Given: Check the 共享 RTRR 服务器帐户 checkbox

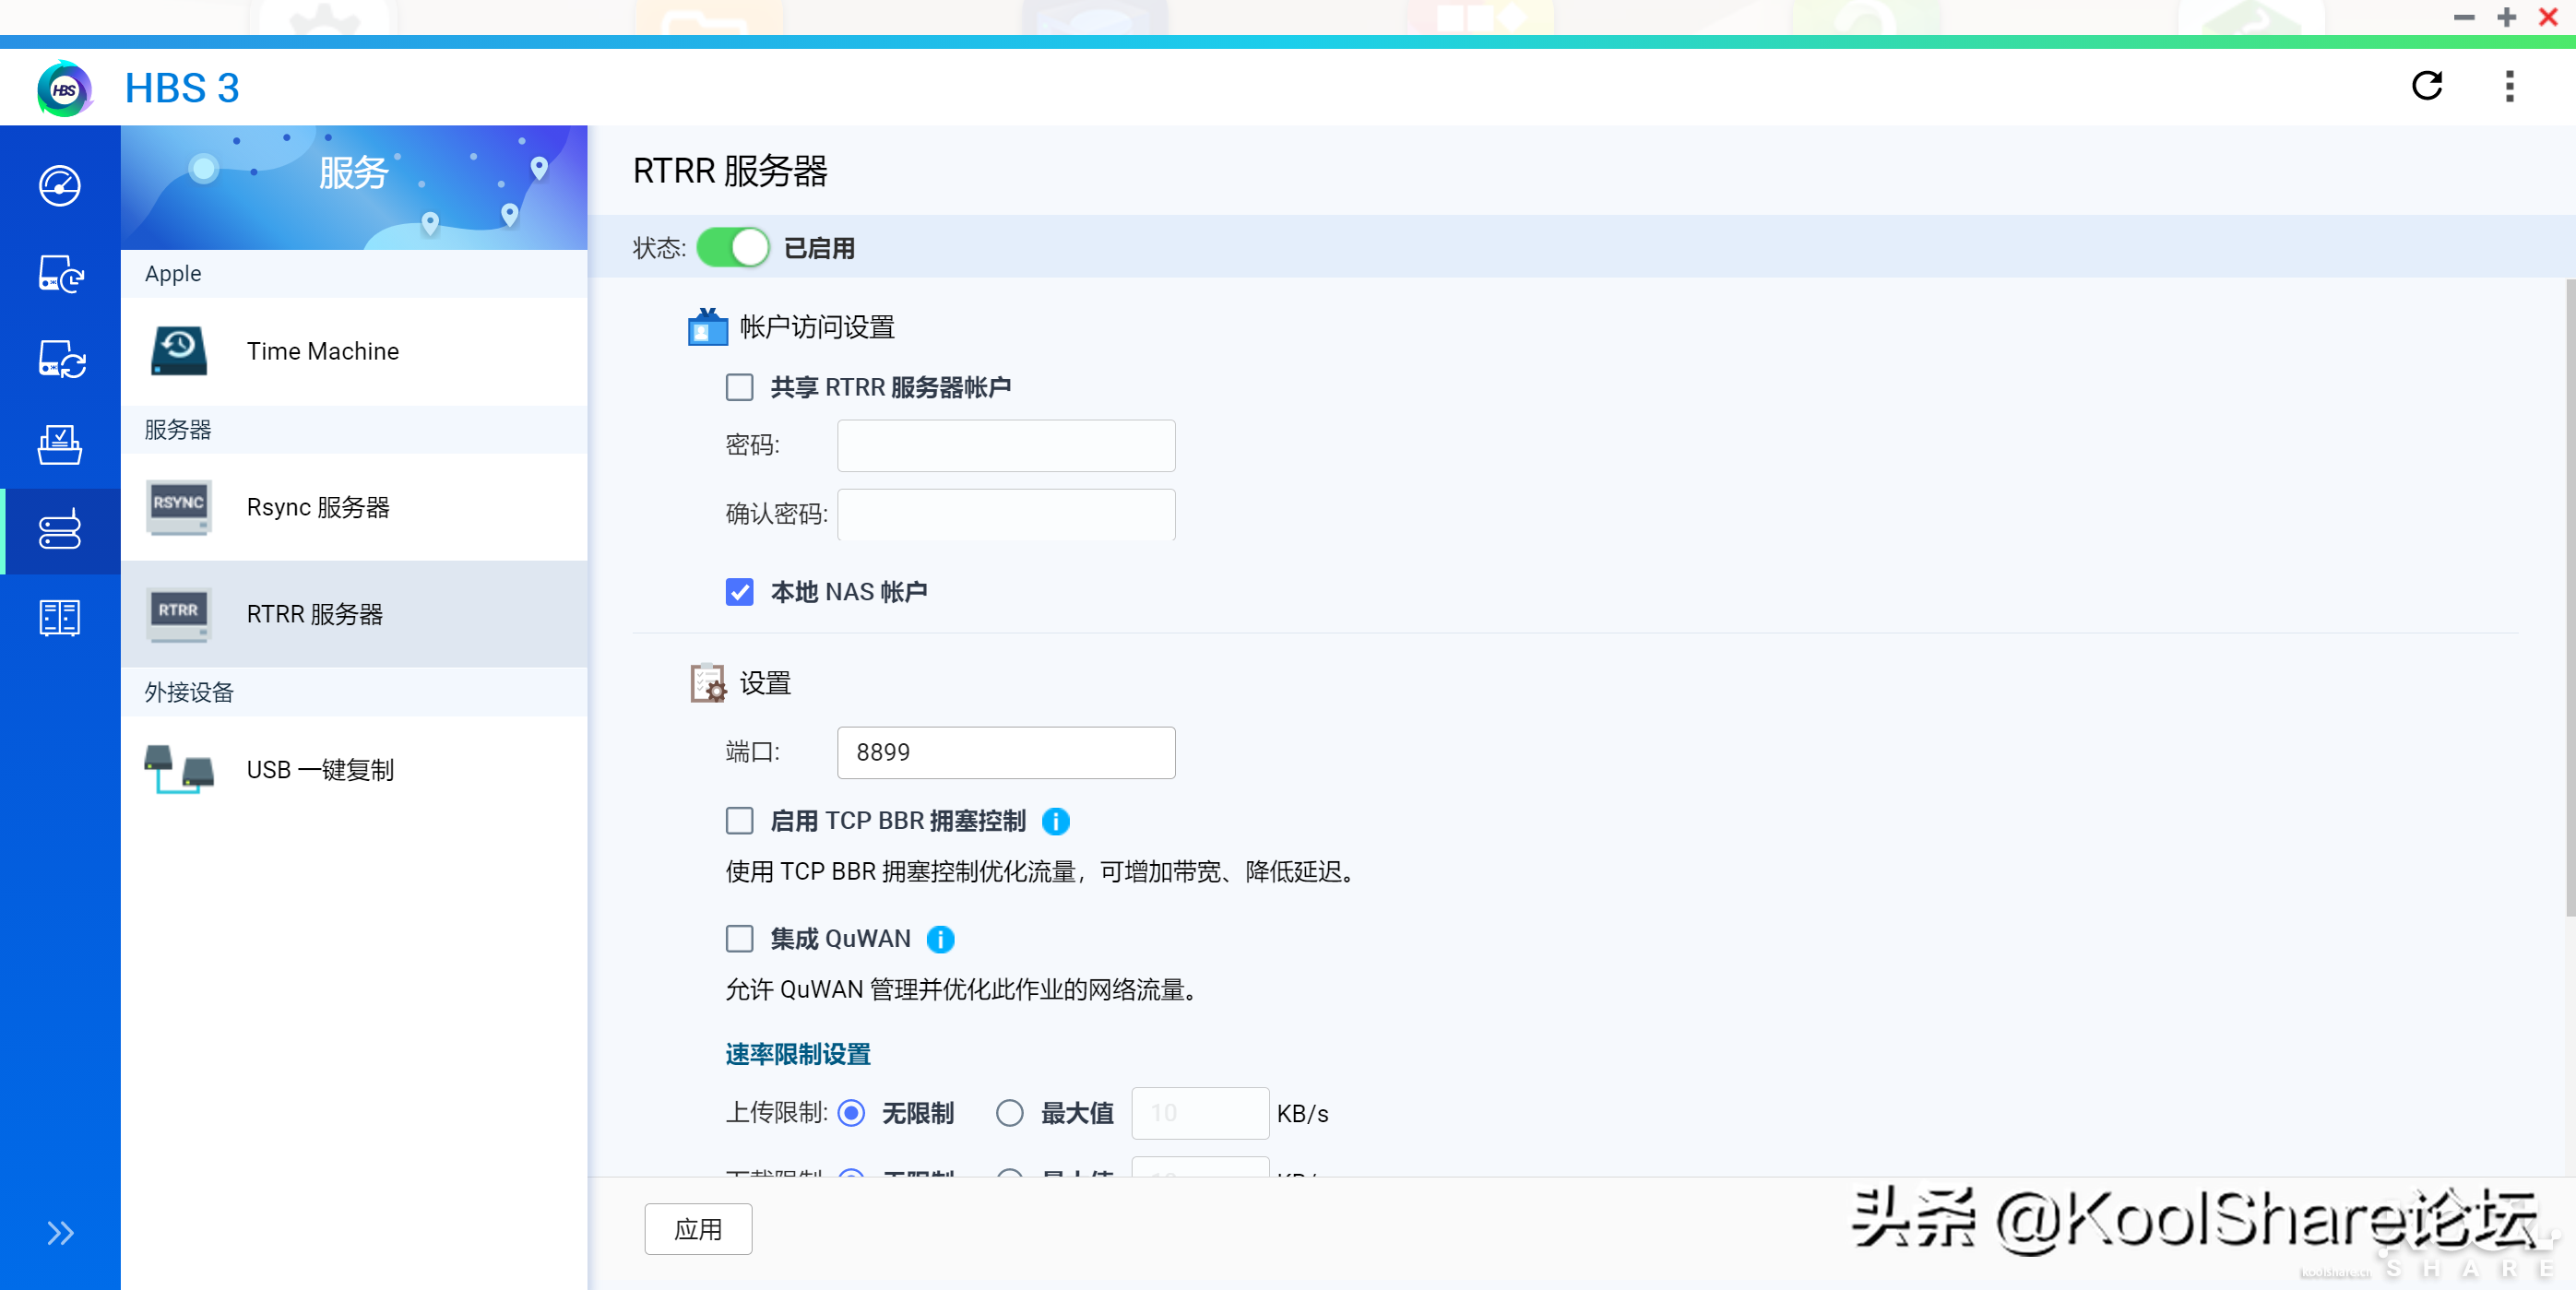Looking at the screenshot, I should 739,387.
